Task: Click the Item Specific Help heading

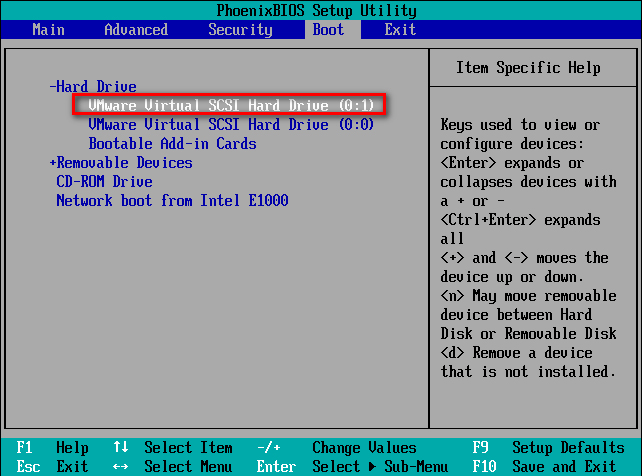Action: pyautogui.click(x=528, y=68)
